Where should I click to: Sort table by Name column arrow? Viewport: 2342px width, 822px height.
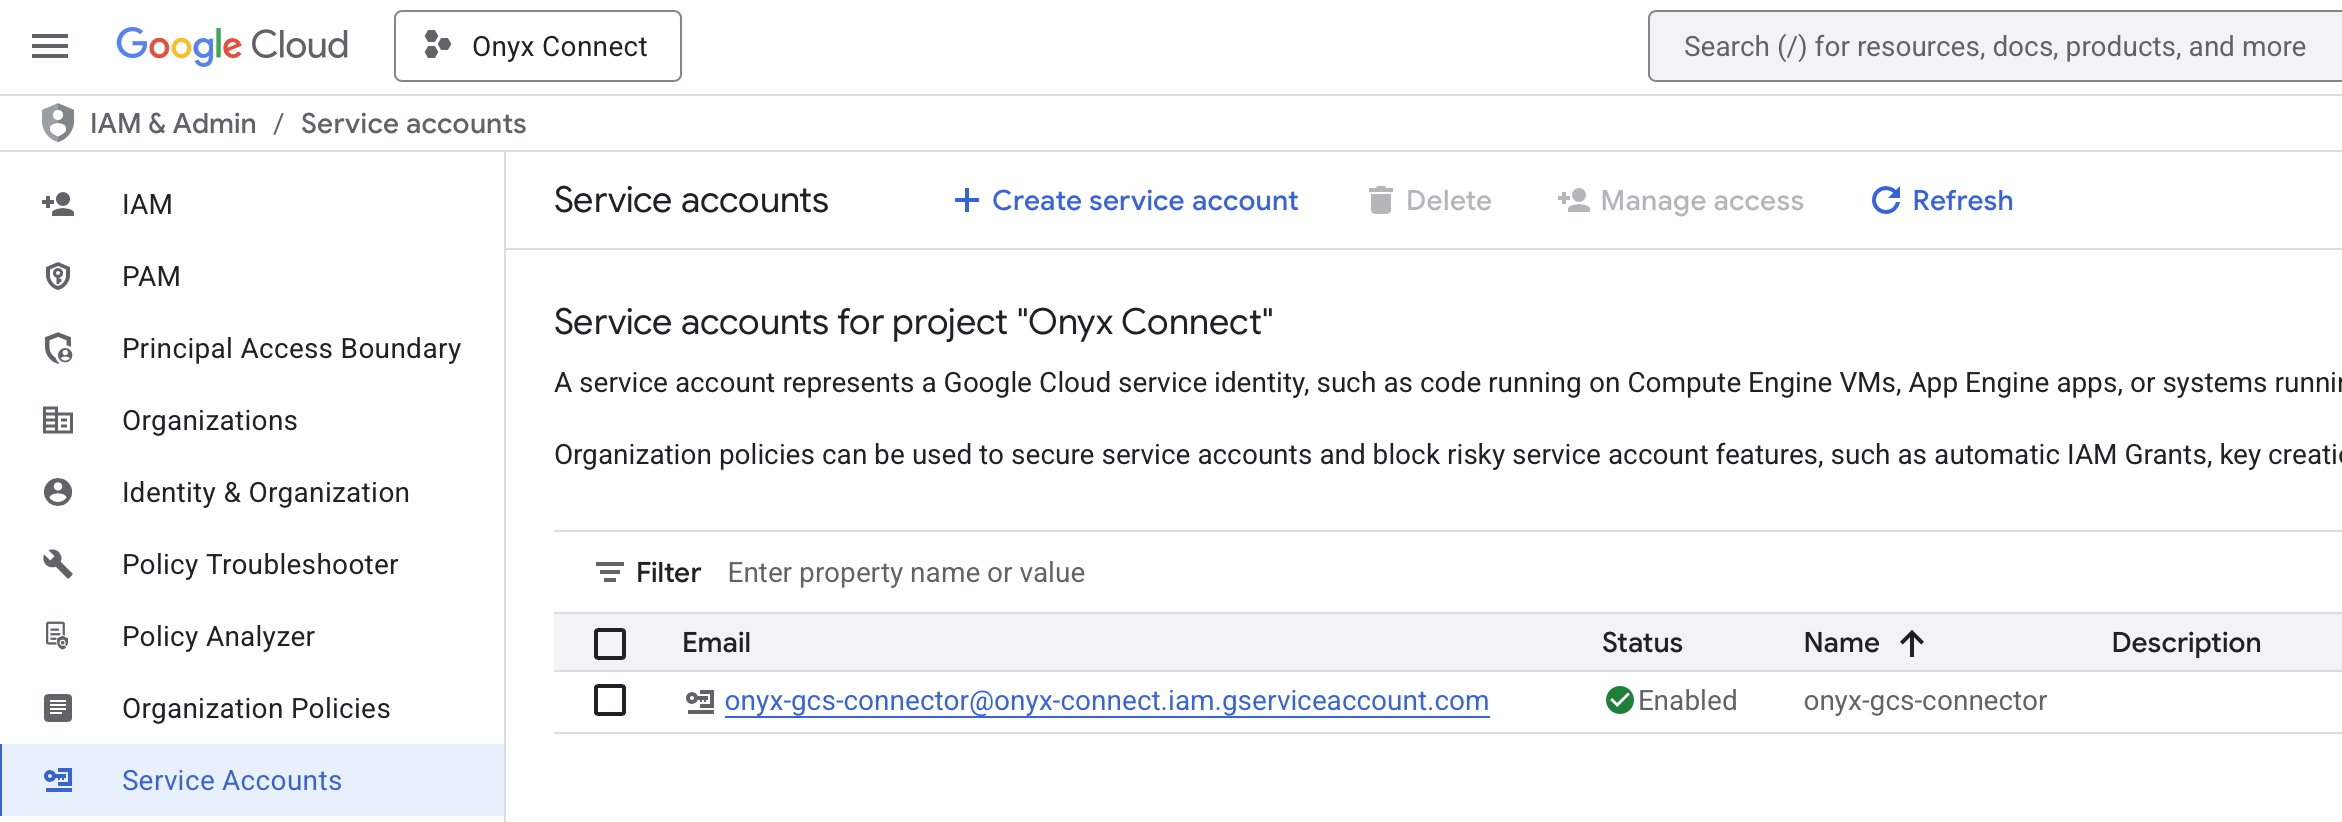(x=1911, y=643)
